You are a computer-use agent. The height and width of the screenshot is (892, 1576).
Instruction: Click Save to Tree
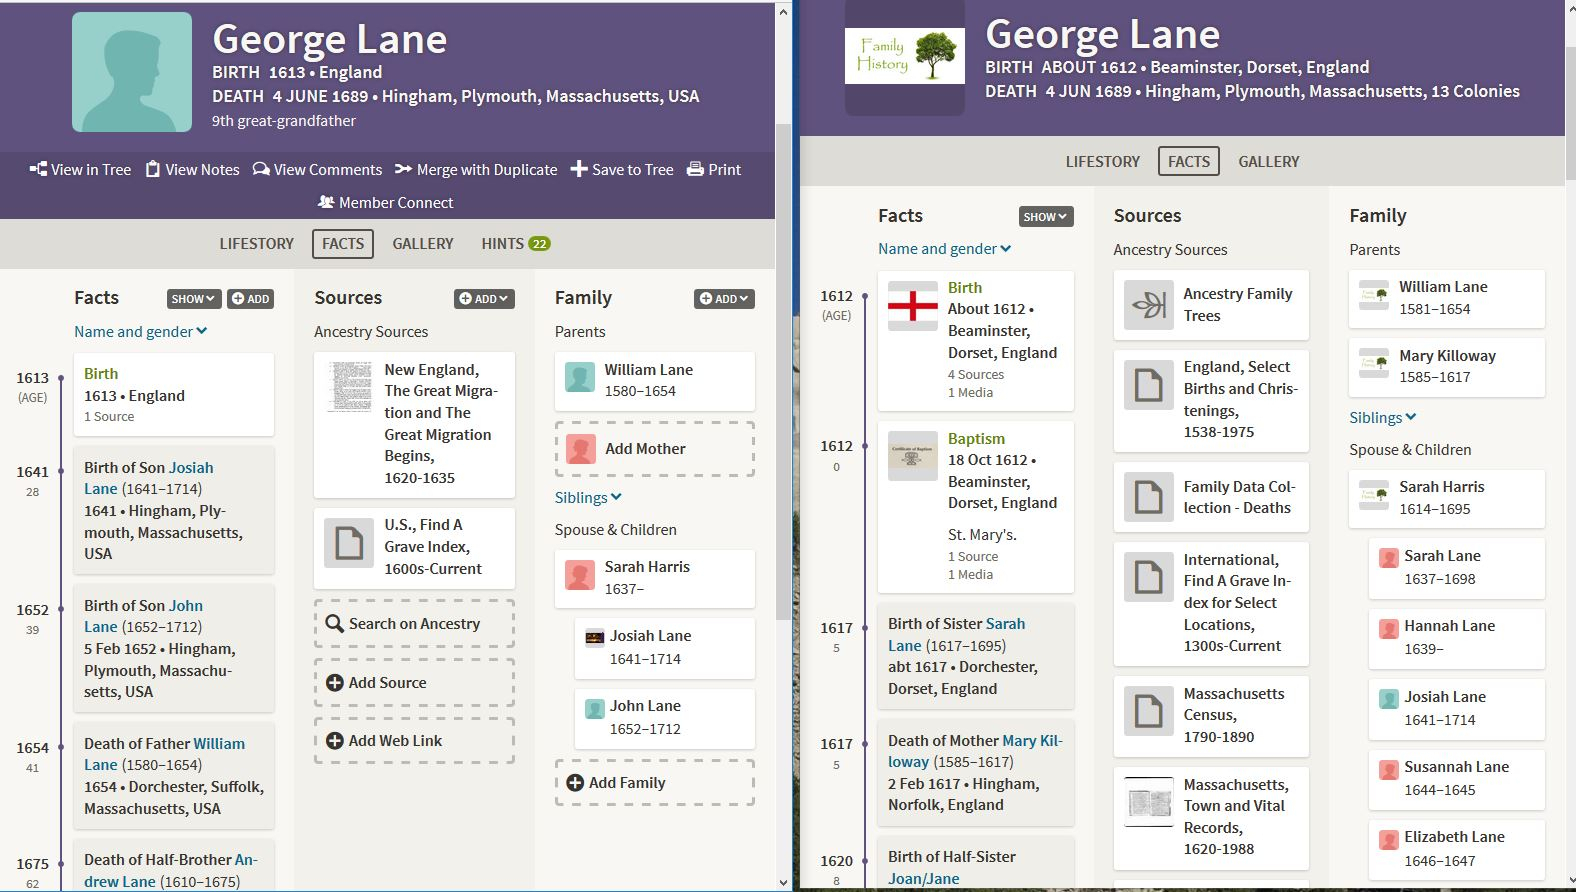click(x=622, y=169)
